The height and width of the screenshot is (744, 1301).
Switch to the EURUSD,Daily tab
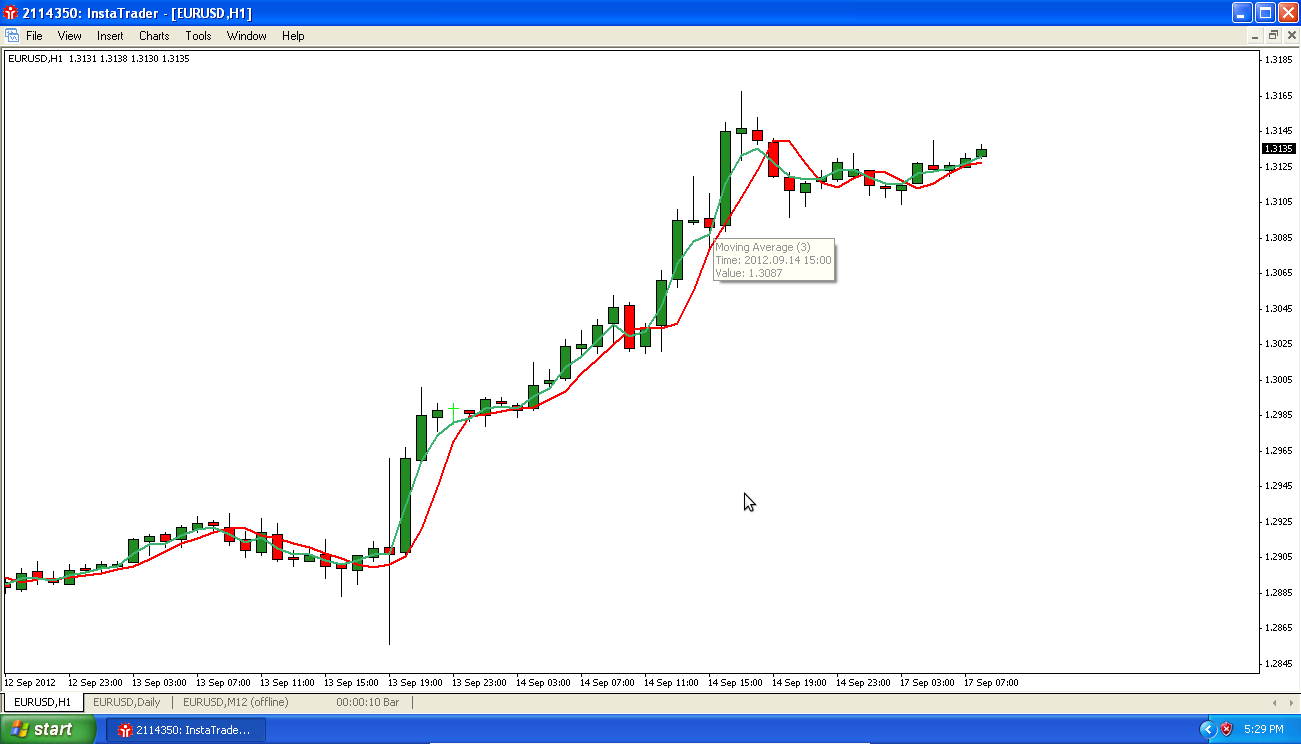click(x=127, y=702)
